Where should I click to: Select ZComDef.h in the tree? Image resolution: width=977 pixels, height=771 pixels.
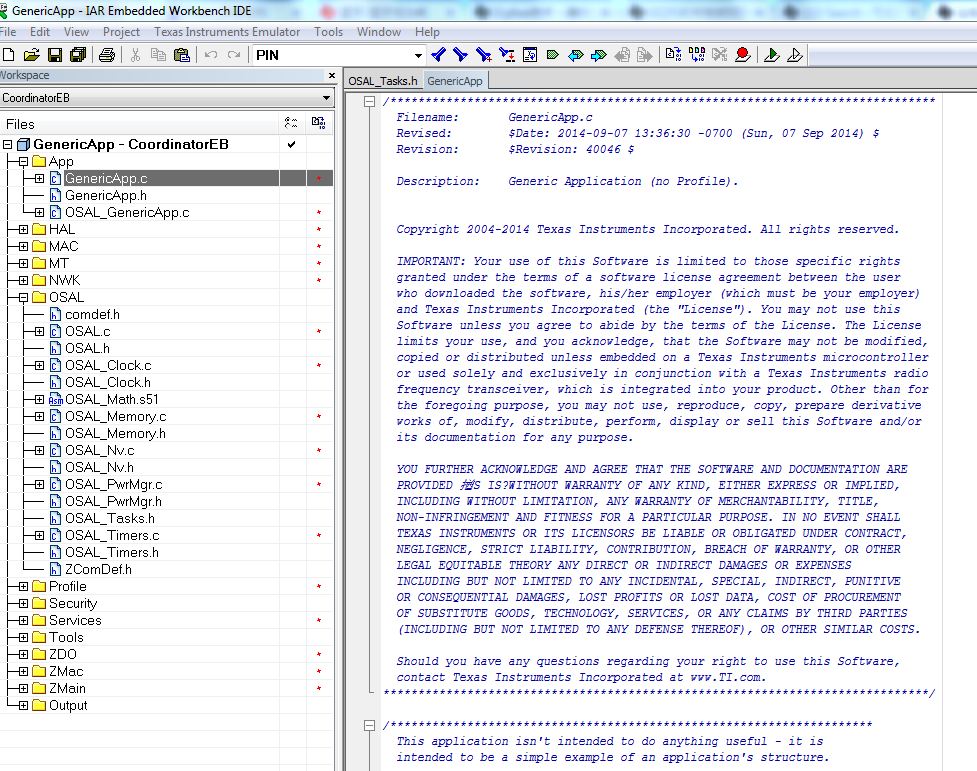click(x=98, y=570)
